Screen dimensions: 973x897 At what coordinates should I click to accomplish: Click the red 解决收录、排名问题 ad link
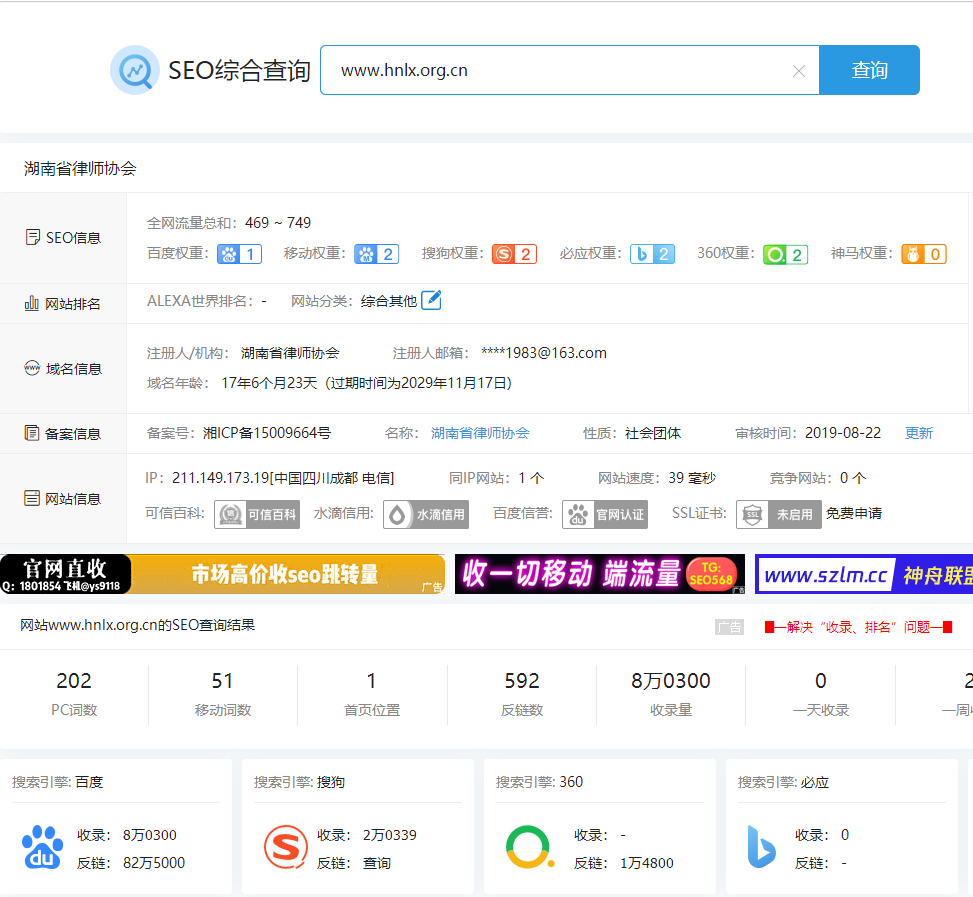[859, 627]
